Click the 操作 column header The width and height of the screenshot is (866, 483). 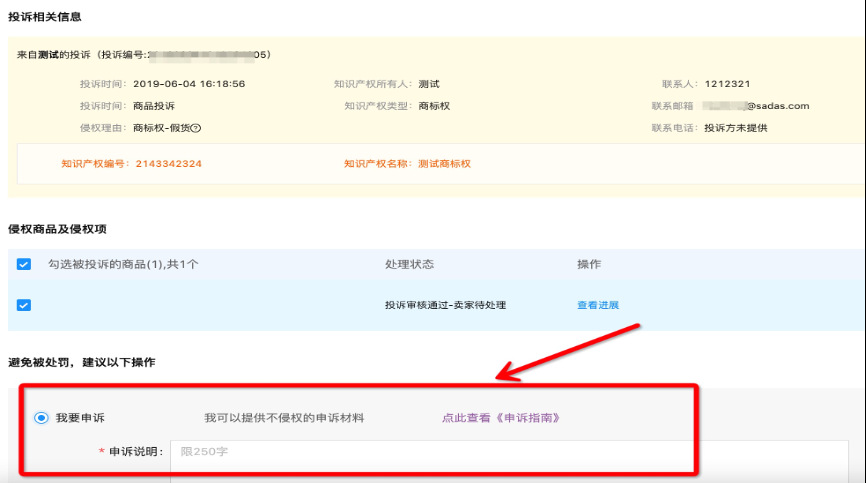click(x=589, y=264)
